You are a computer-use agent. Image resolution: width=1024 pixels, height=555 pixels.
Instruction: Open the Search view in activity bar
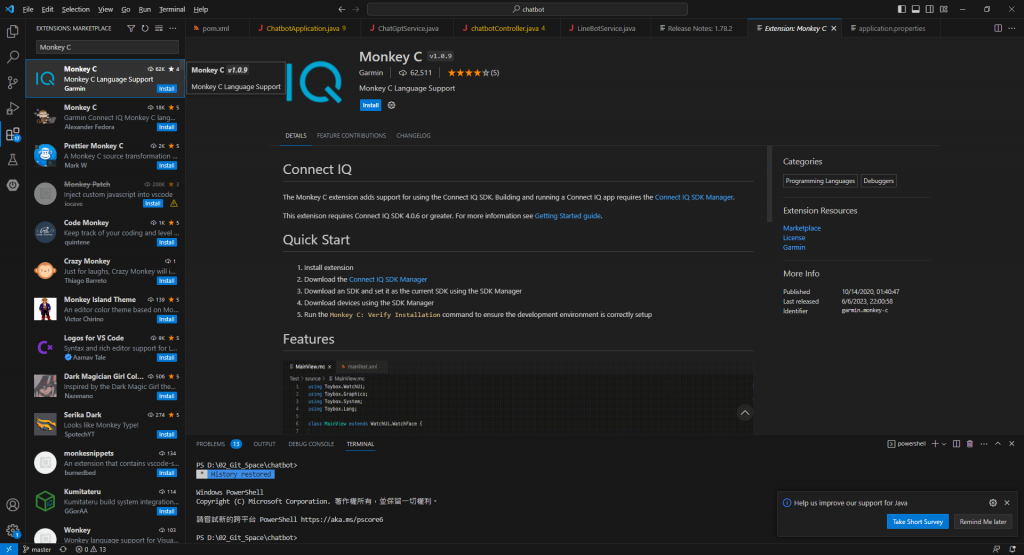[12, 57]
